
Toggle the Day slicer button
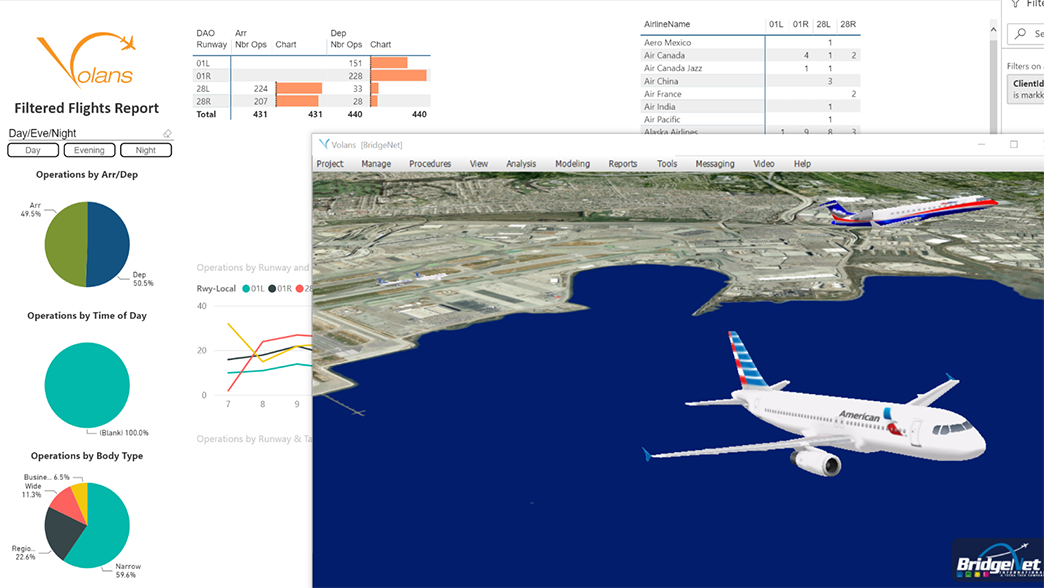coord(33,150)
